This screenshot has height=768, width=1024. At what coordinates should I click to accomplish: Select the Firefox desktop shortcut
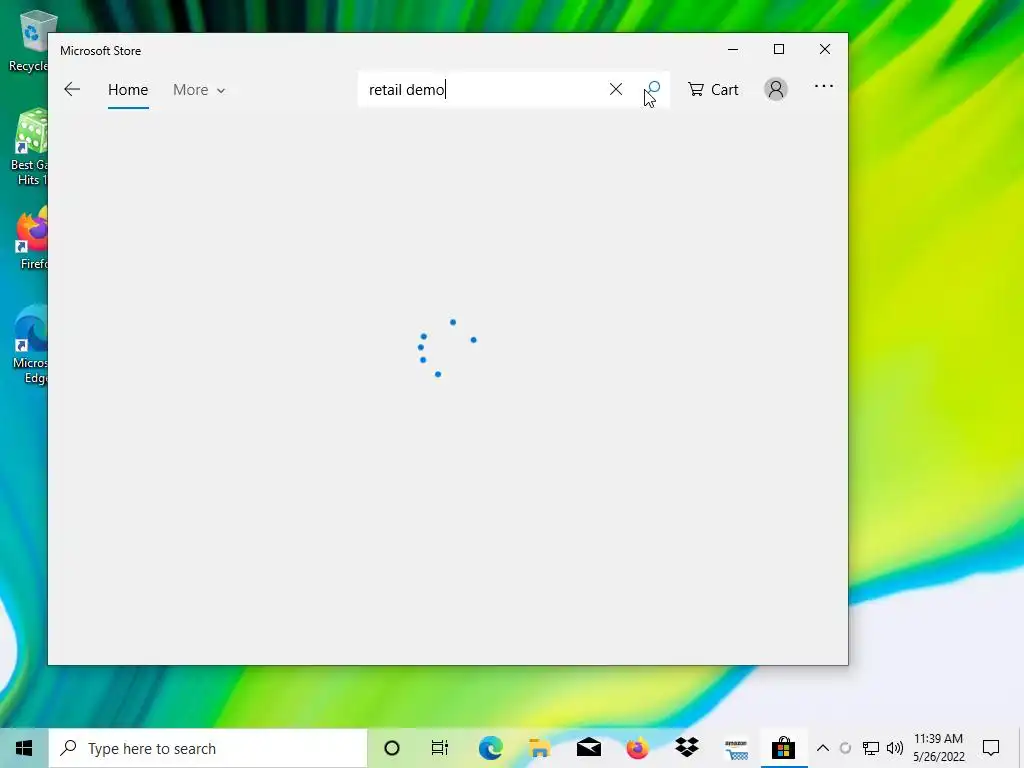pyautogui.click(x=31, y=240)
